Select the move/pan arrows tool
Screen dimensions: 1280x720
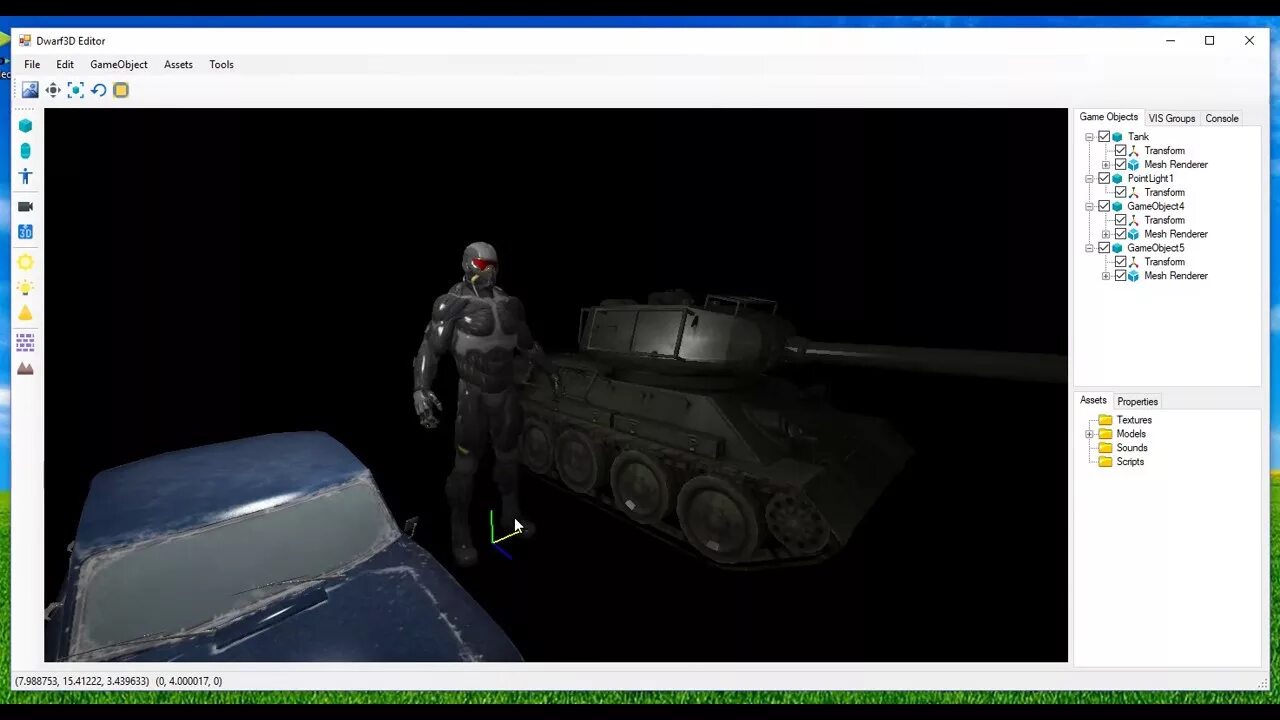[x=53, y=90]
